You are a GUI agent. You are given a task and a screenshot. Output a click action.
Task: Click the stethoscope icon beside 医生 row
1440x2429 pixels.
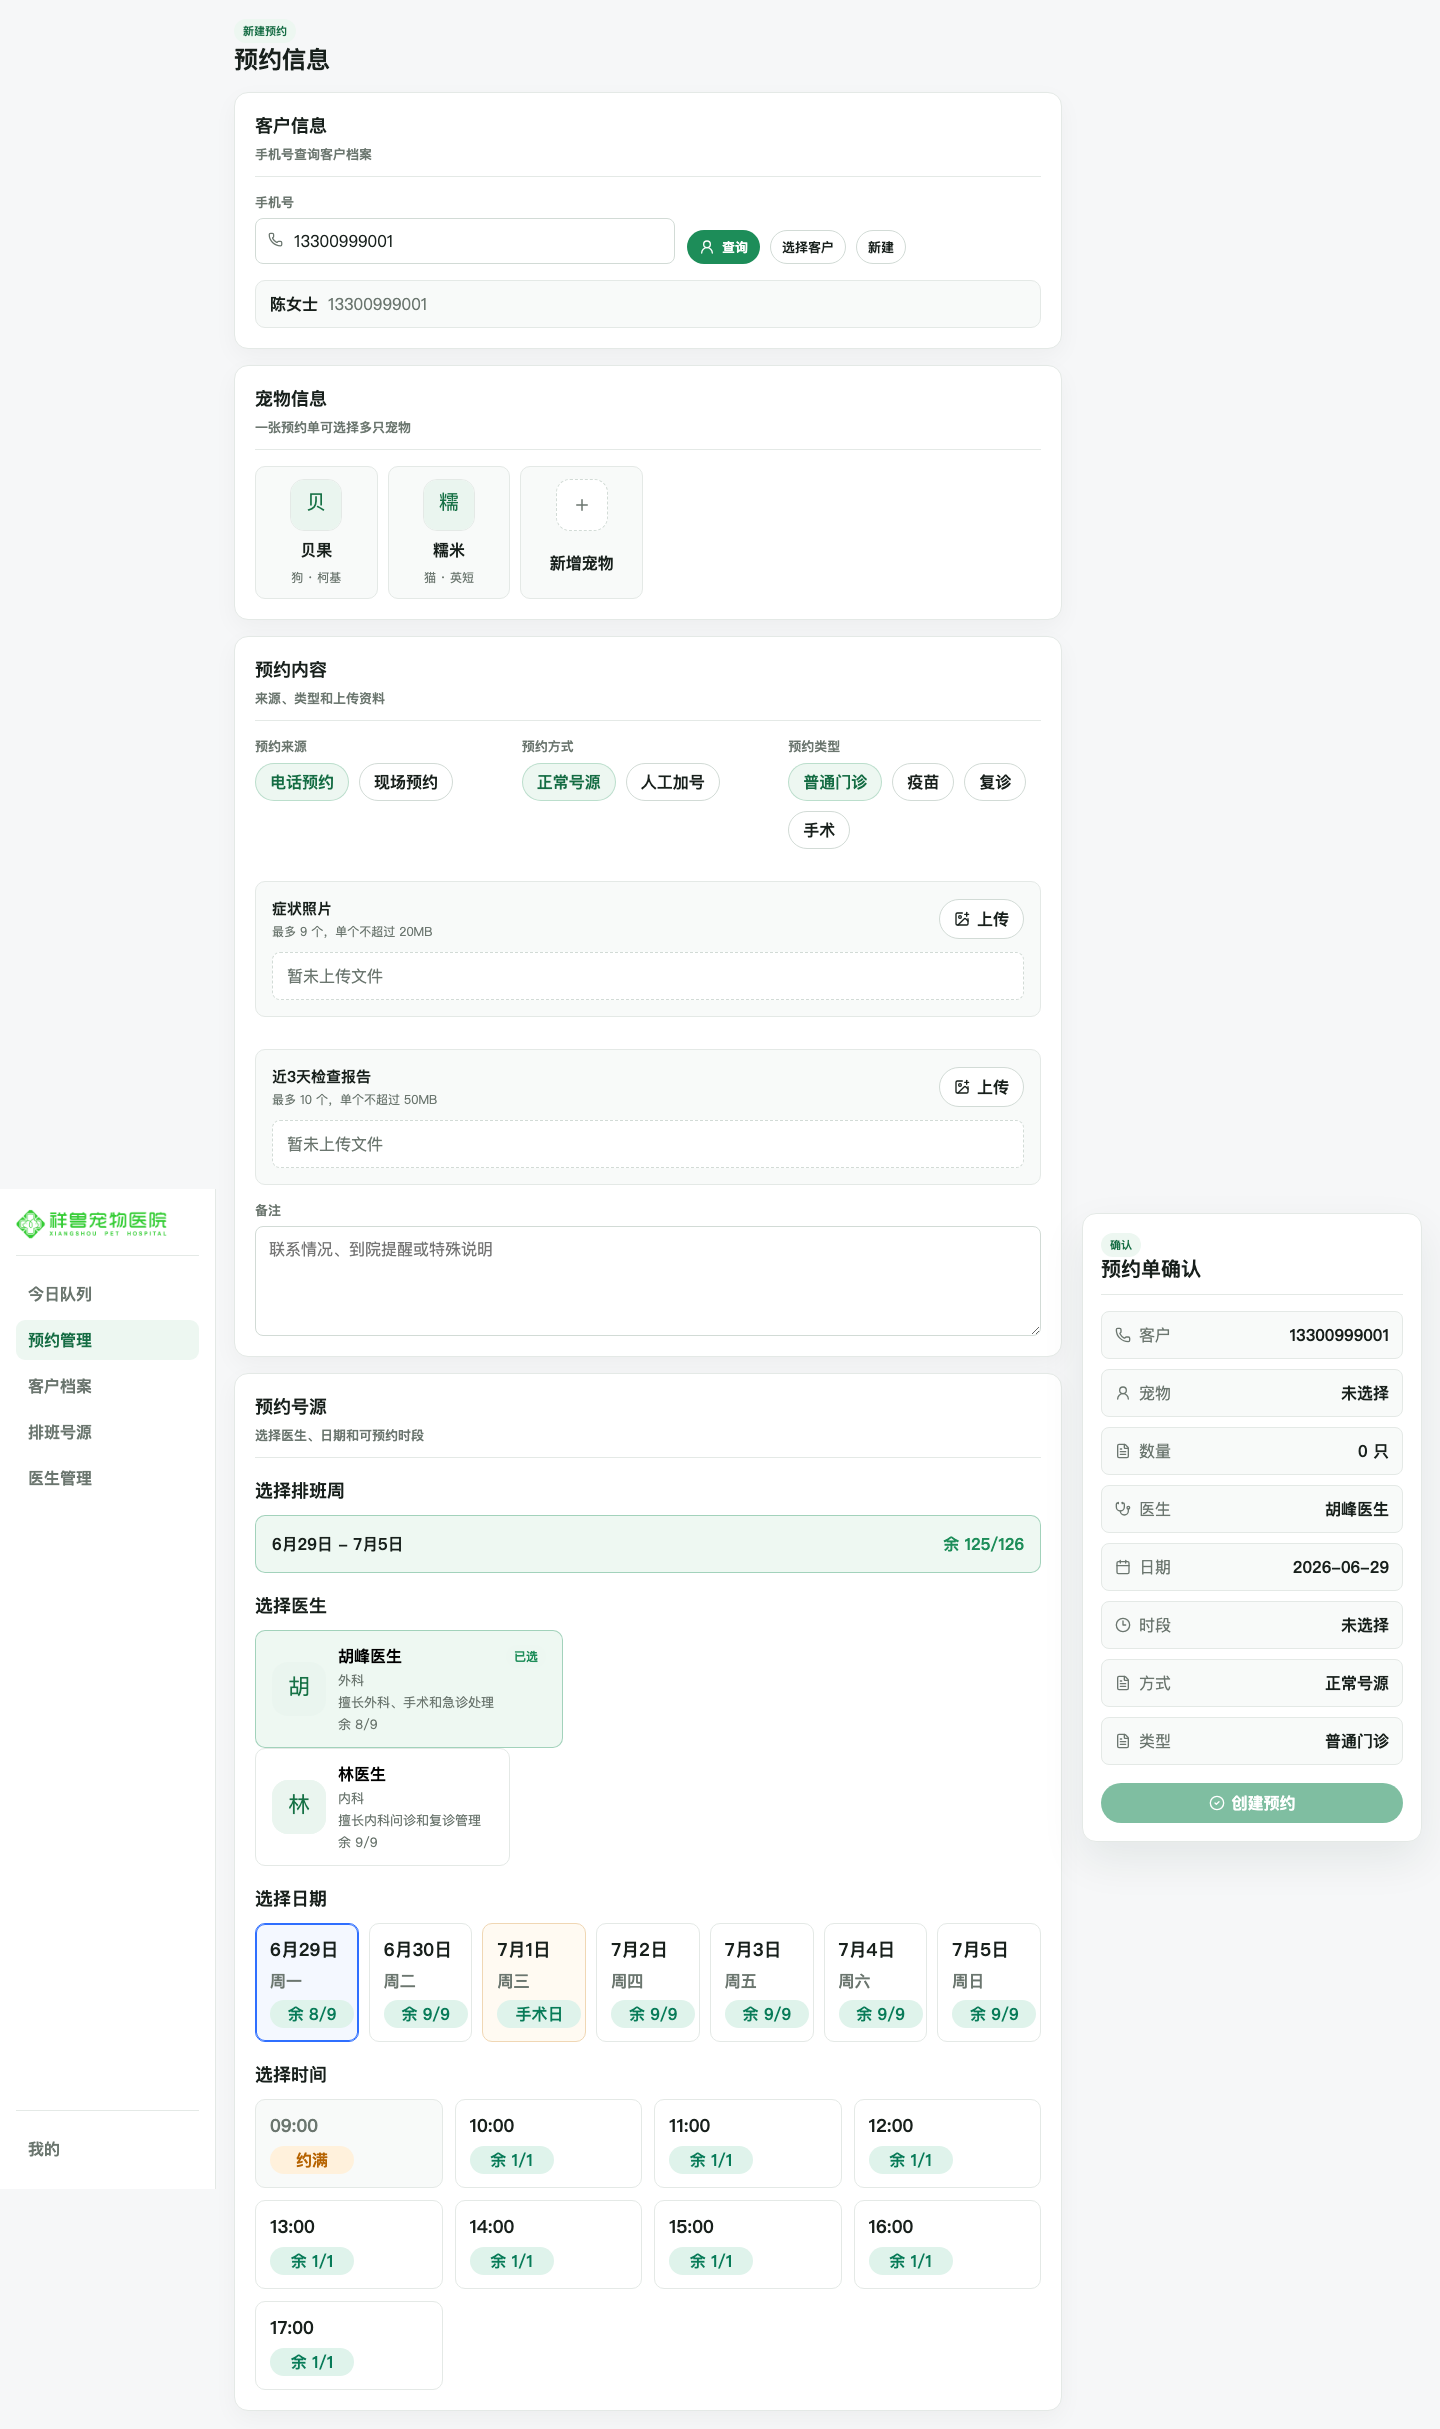[1123, 1509]
